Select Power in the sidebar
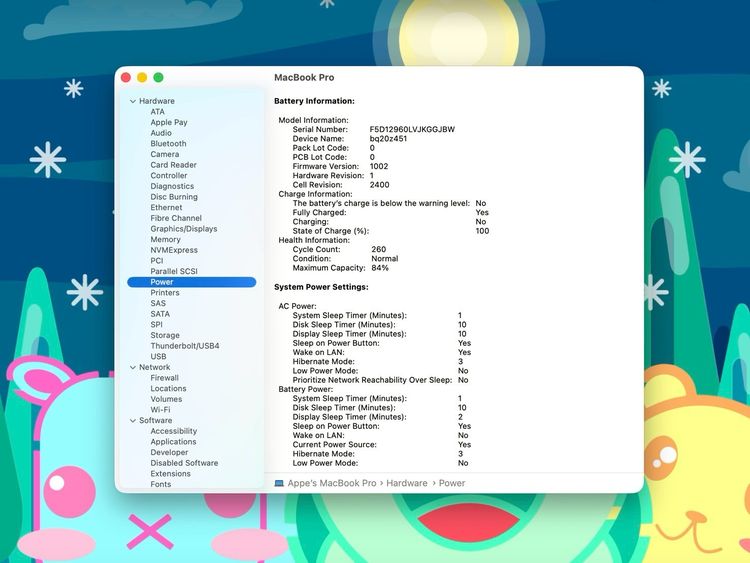Screen dimensions: 750x563 162,282
